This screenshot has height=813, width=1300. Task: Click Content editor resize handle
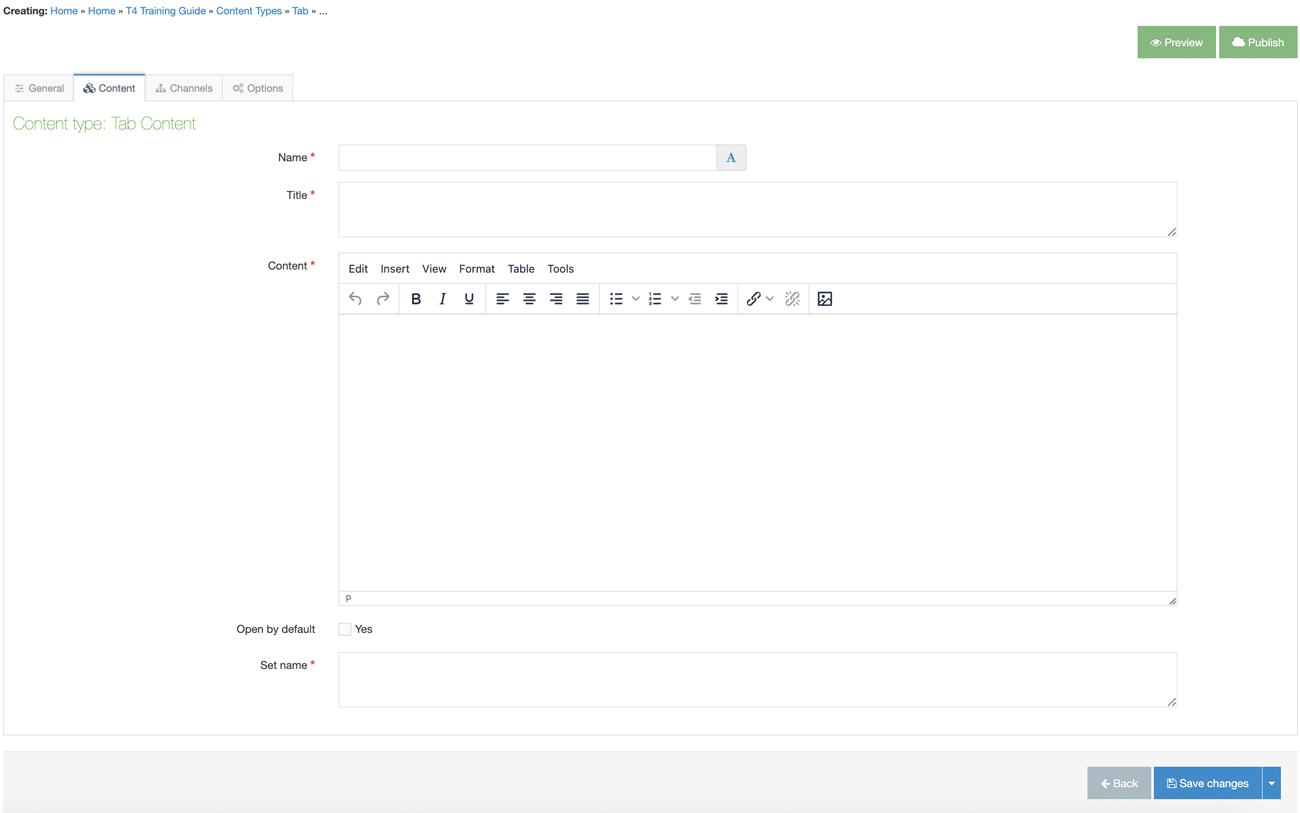tap(1172, 600)
